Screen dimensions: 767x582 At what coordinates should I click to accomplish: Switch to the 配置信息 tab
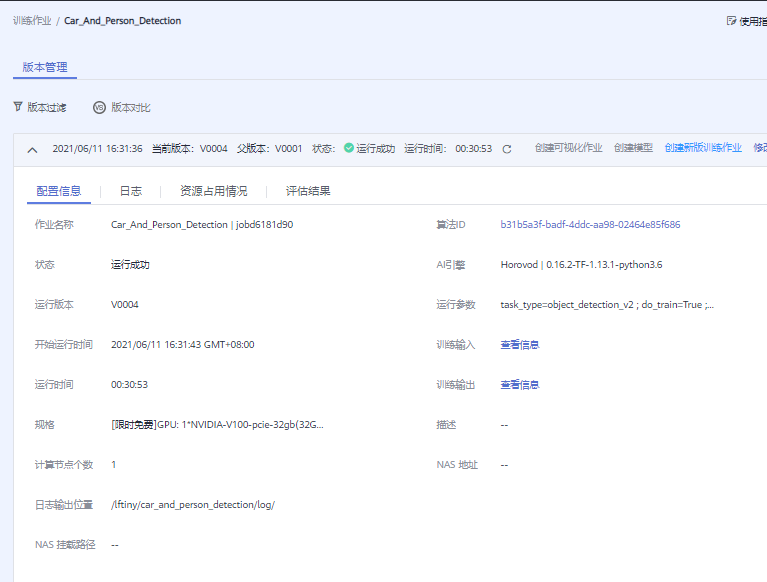tap(59, 191)
